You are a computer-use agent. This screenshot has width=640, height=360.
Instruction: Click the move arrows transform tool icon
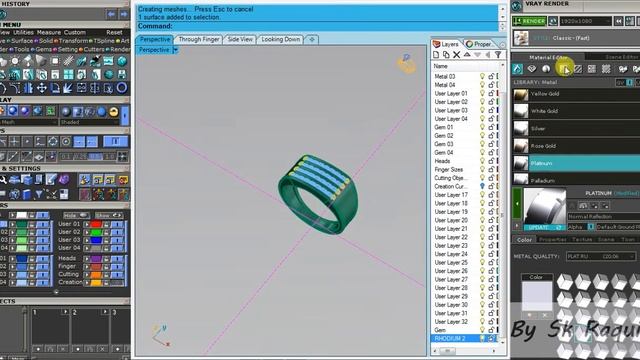[x=42, y=88]
